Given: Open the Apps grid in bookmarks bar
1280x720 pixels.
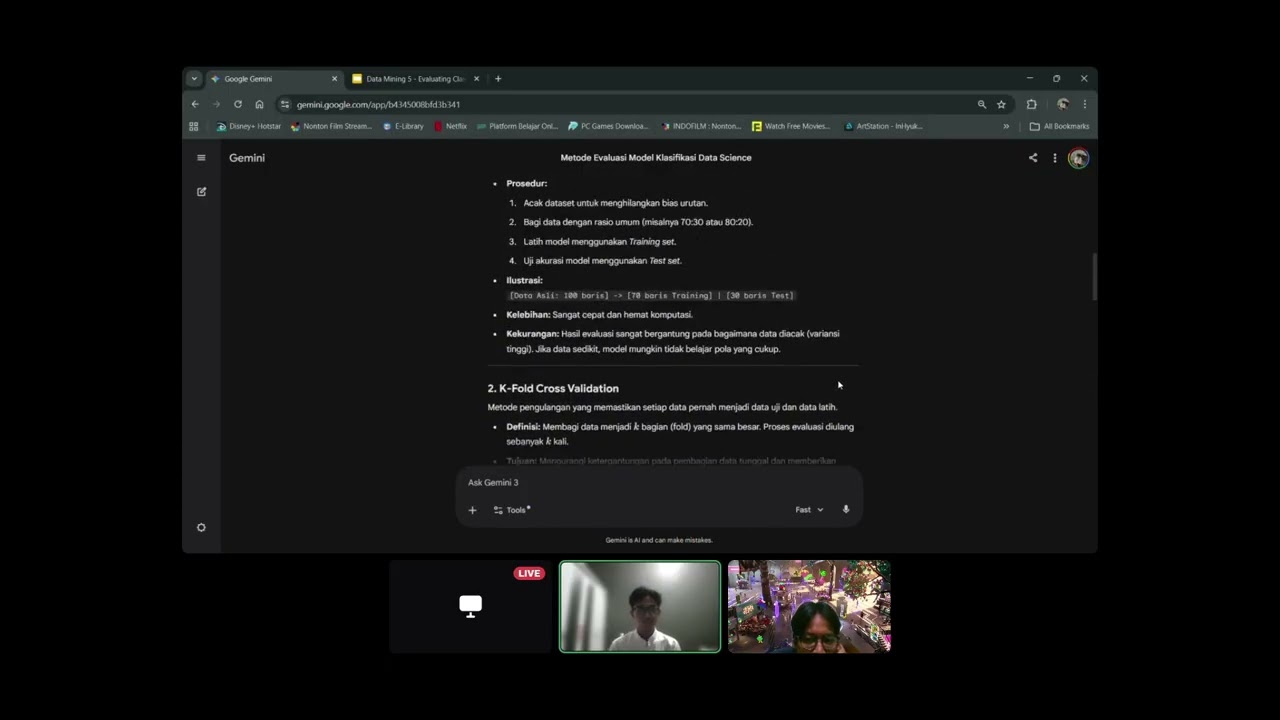Looking at the screenshot, I should point(194,126).
